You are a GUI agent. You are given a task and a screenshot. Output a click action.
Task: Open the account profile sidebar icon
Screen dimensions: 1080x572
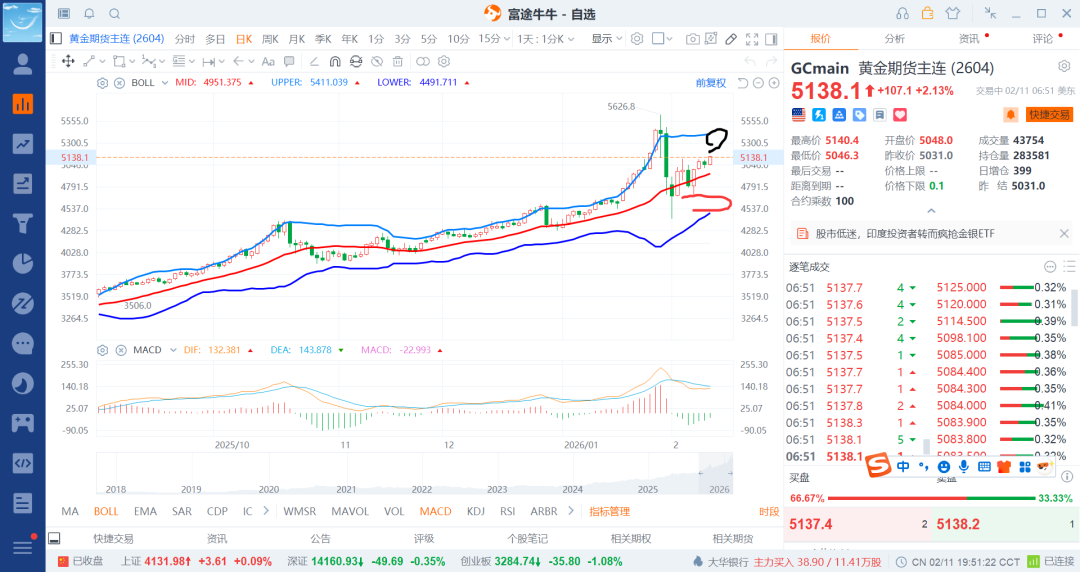coord(23,64)
